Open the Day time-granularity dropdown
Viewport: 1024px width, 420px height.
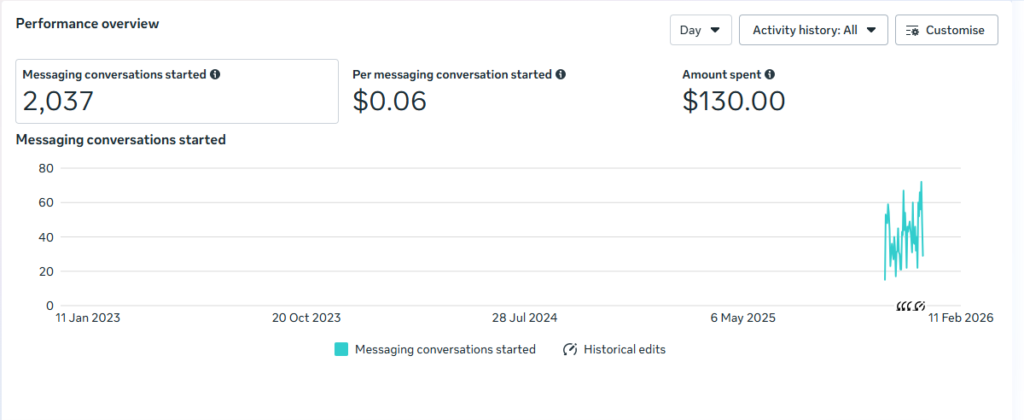[701, 30]
